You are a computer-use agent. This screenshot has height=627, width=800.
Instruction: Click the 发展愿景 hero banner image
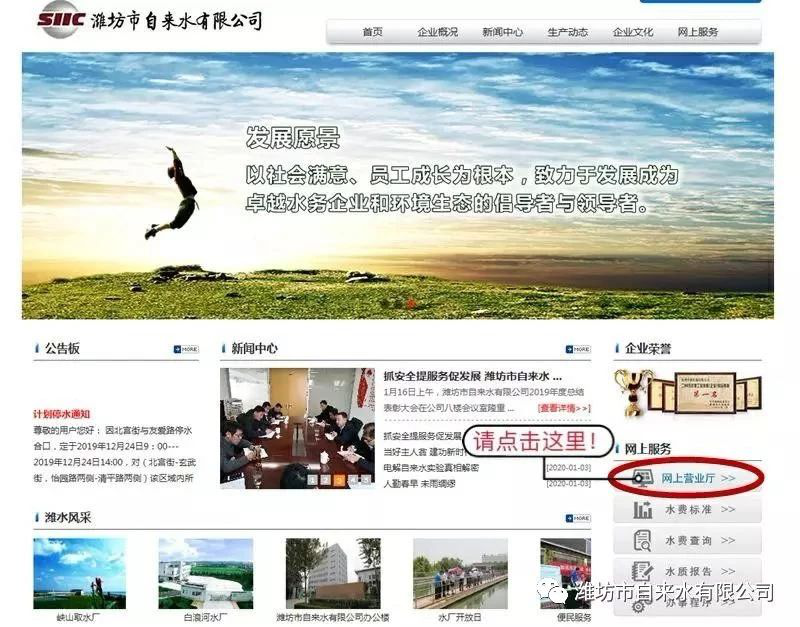tap(397, 185)
